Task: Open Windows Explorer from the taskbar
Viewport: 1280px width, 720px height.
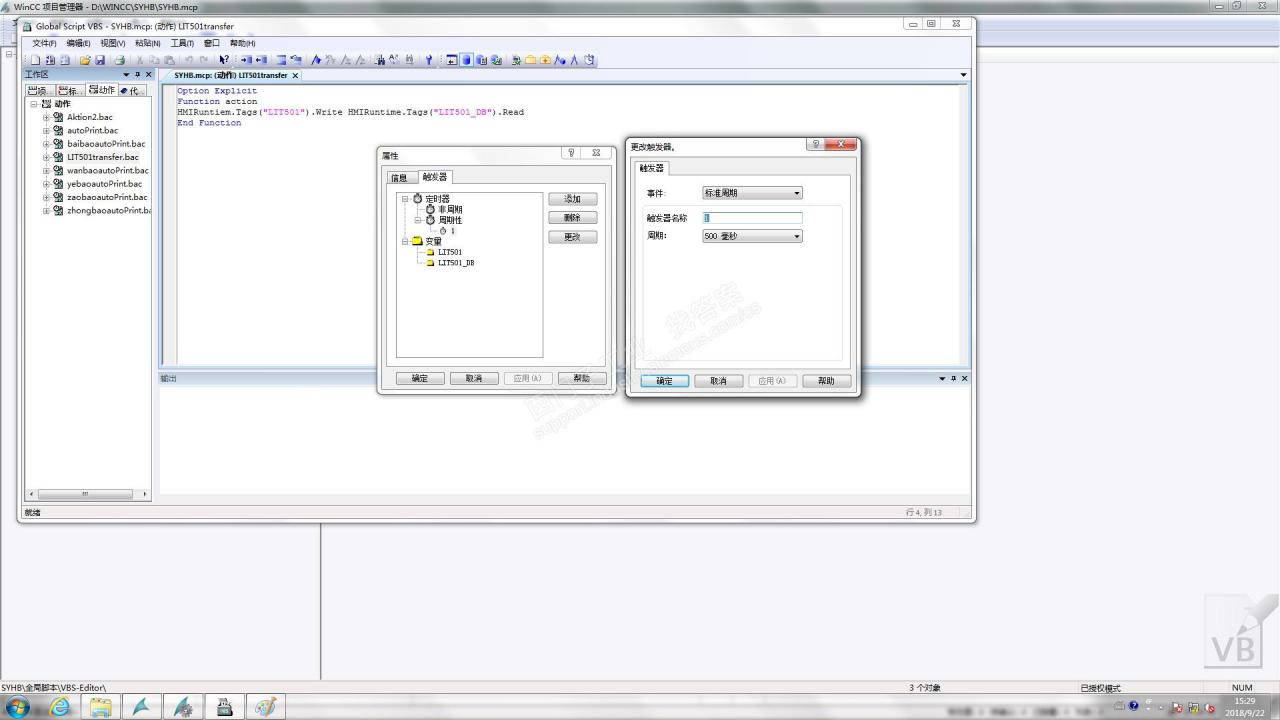Action: point(101,707)
